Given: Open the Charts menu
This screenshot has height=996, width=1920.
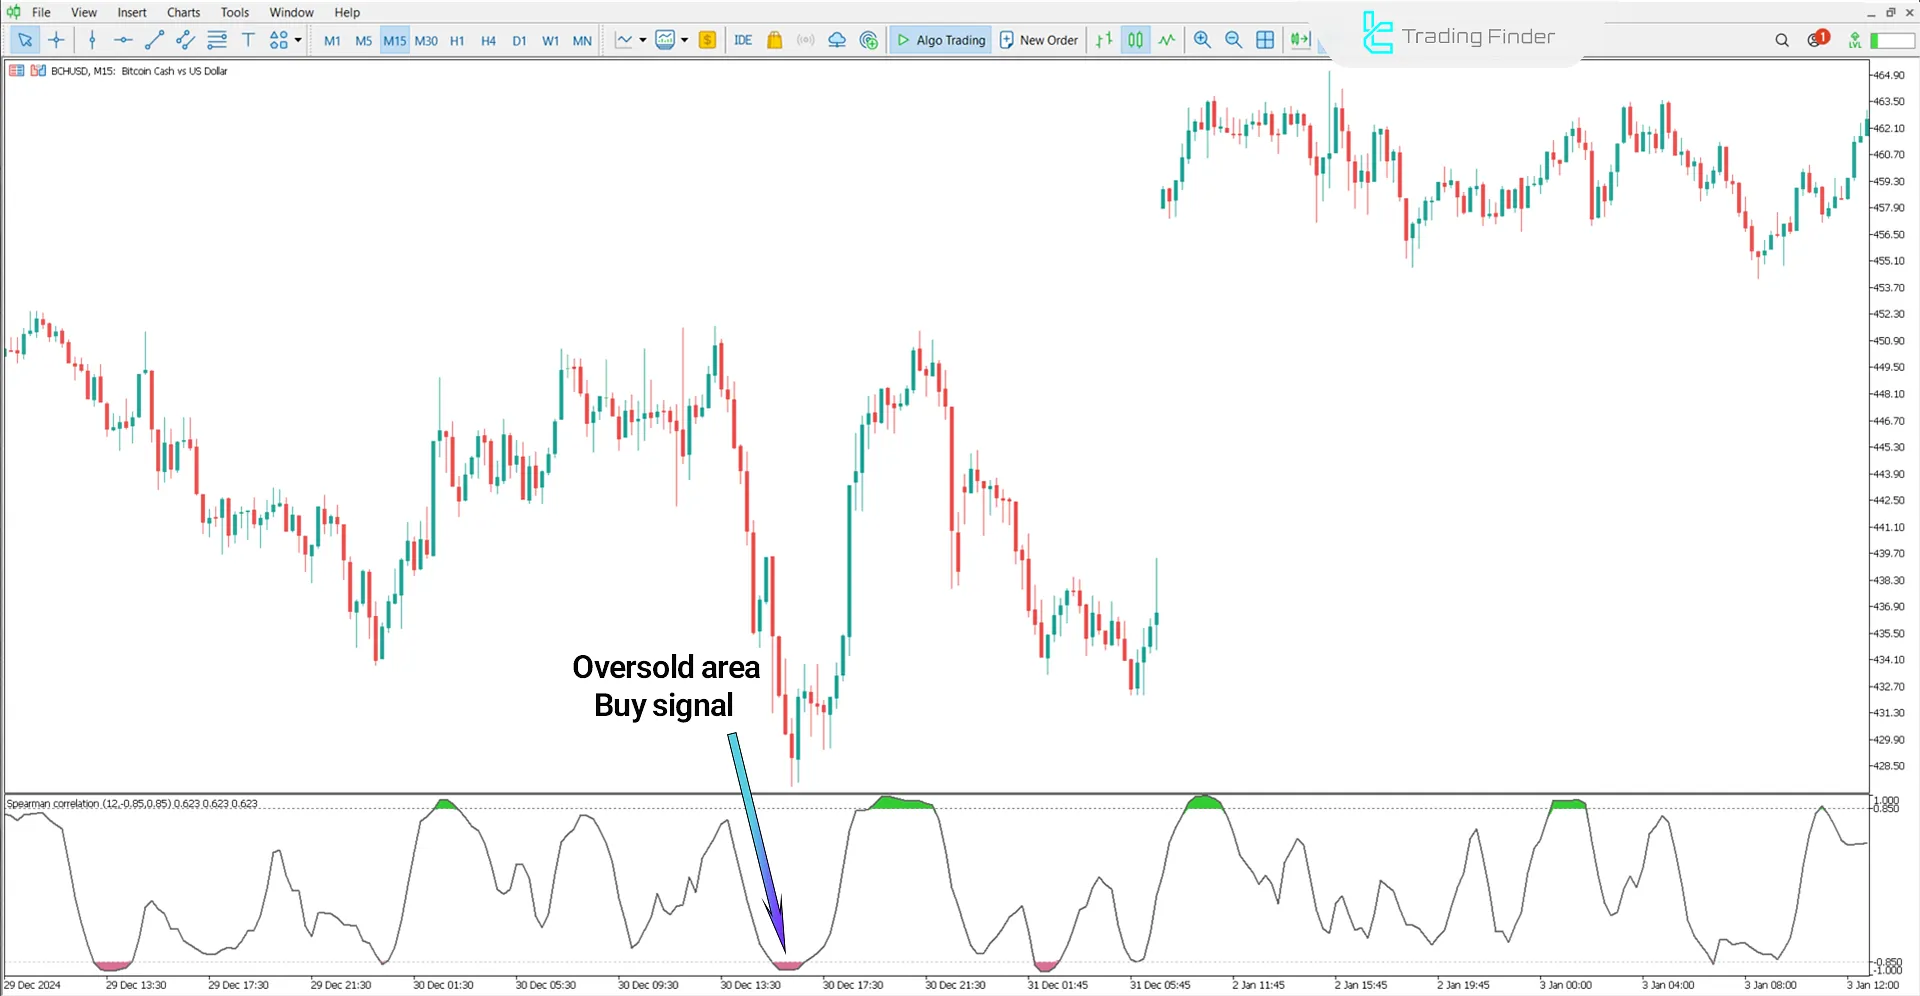Looking at the screenshot, I should click(182, 12).
